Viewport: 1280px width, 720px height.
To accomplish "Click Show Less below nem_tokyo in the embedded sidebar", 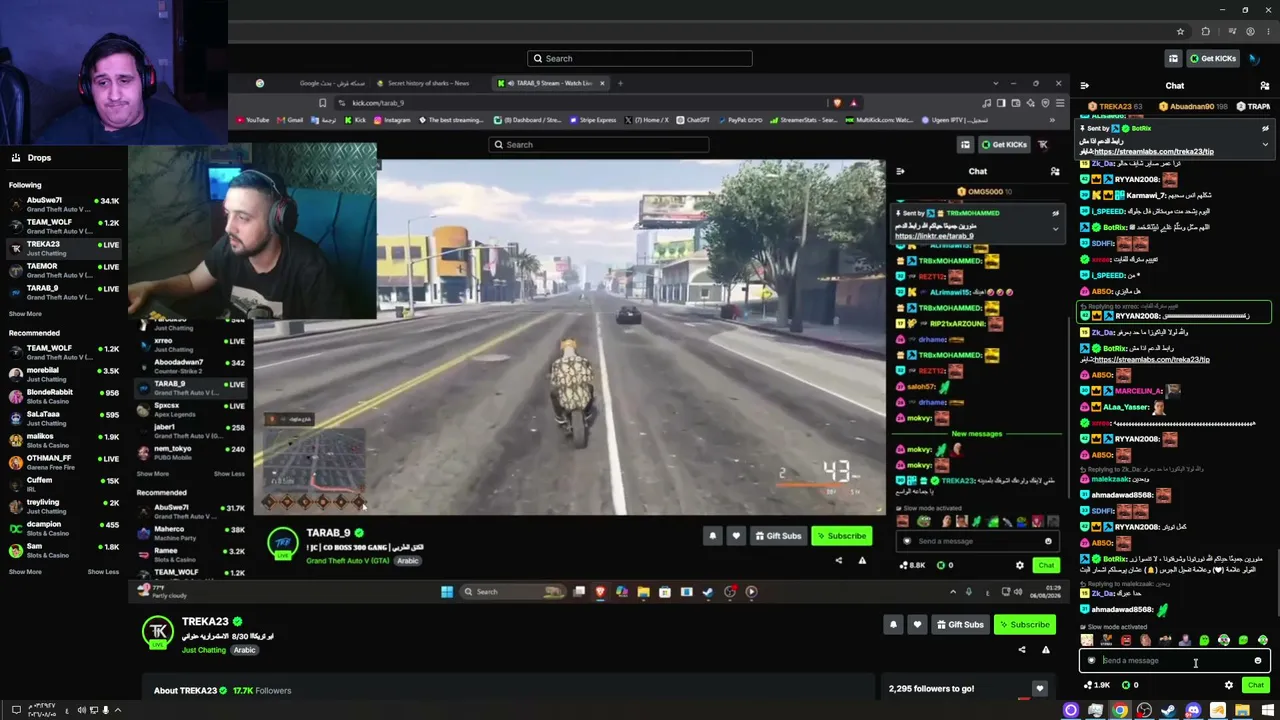I will [x=229, y=474].
